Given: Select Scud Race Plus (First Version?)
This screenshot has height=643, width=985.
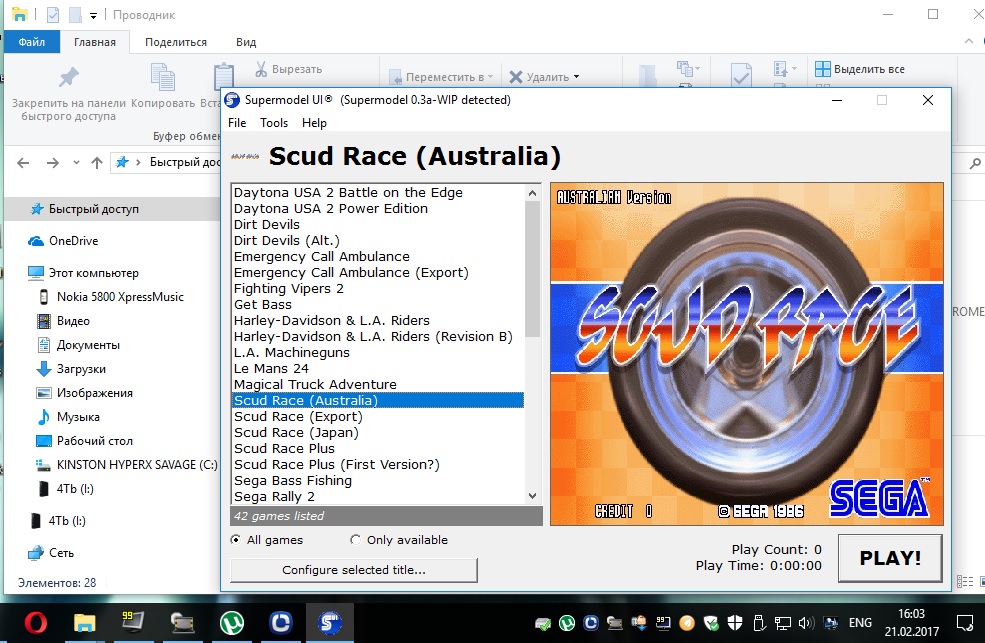Looking at the screenshot, I should pyautogui.click(x=378, y=465).
